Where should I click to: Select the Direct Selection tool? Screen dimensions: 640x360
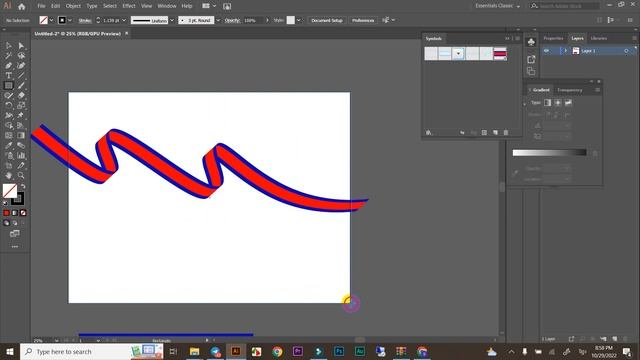(21, 46)
